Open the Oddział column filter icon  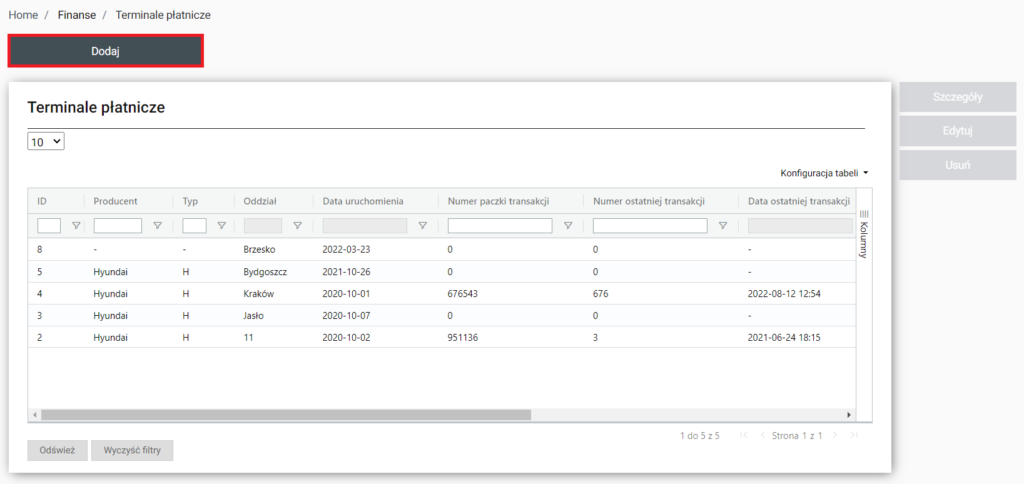[297, 226]
